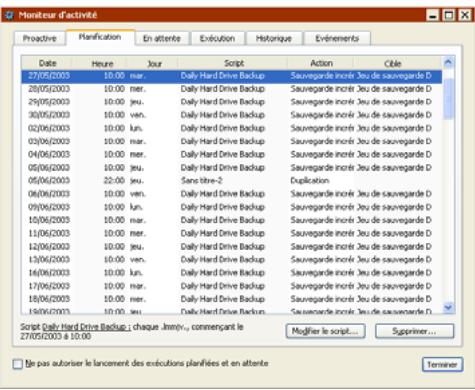Maximize the Moniteur d'activité window
Image resolution: width=475 pixels, height=390 pixels.
click(x=449, y=15)
